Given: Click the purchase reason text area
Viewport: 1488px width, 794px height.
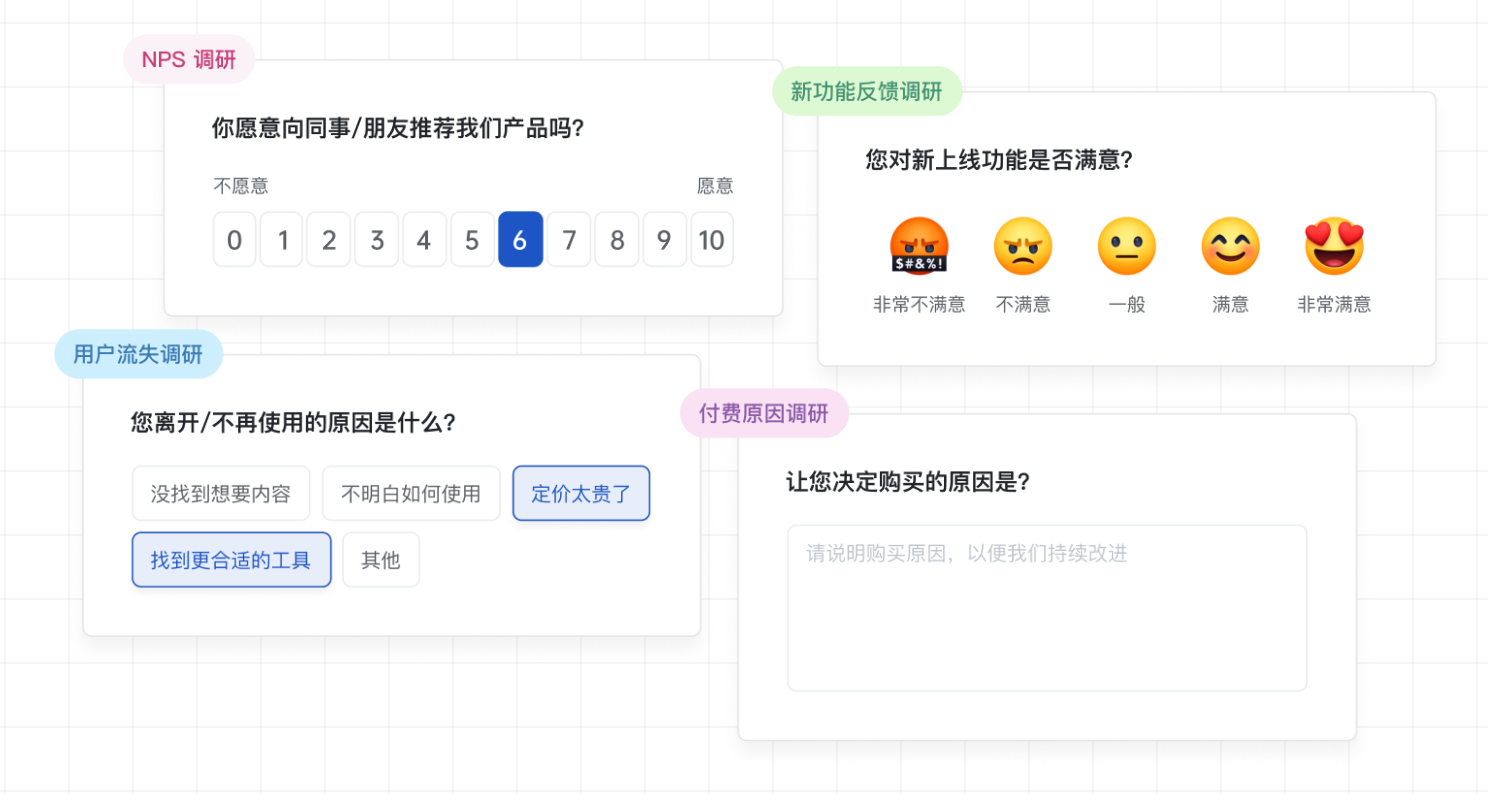Looking at the screenshot, I should pos(1047,608).
